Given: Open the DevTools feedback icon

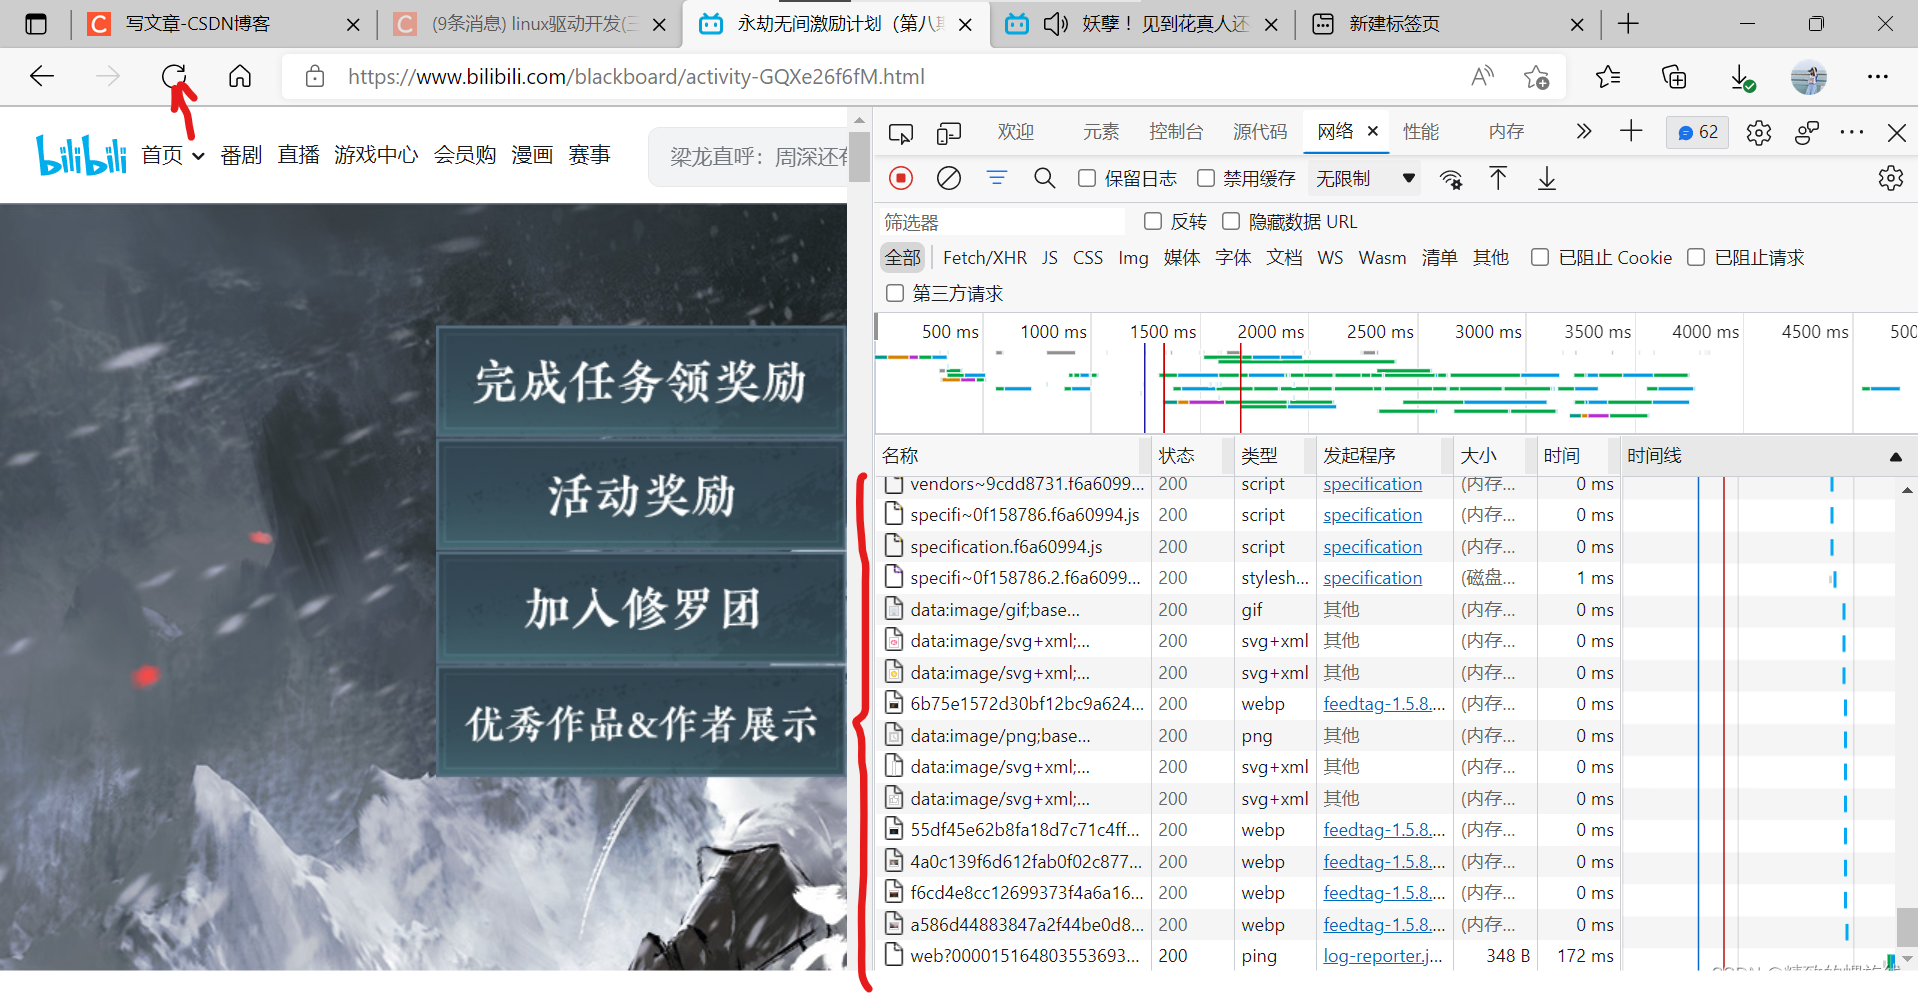Looking at the screenshot, I should [x=1806, y=132].
